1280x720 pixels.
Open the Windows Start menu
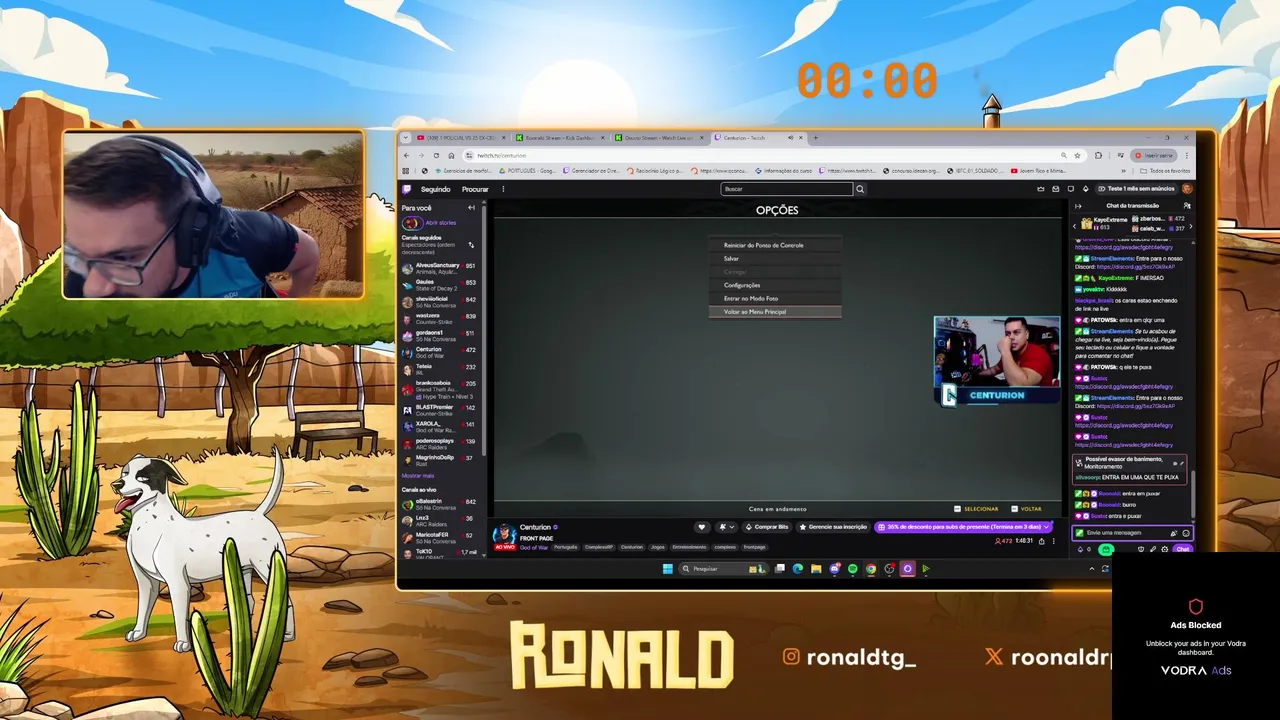pyautogui.click(x=668, y=569)
